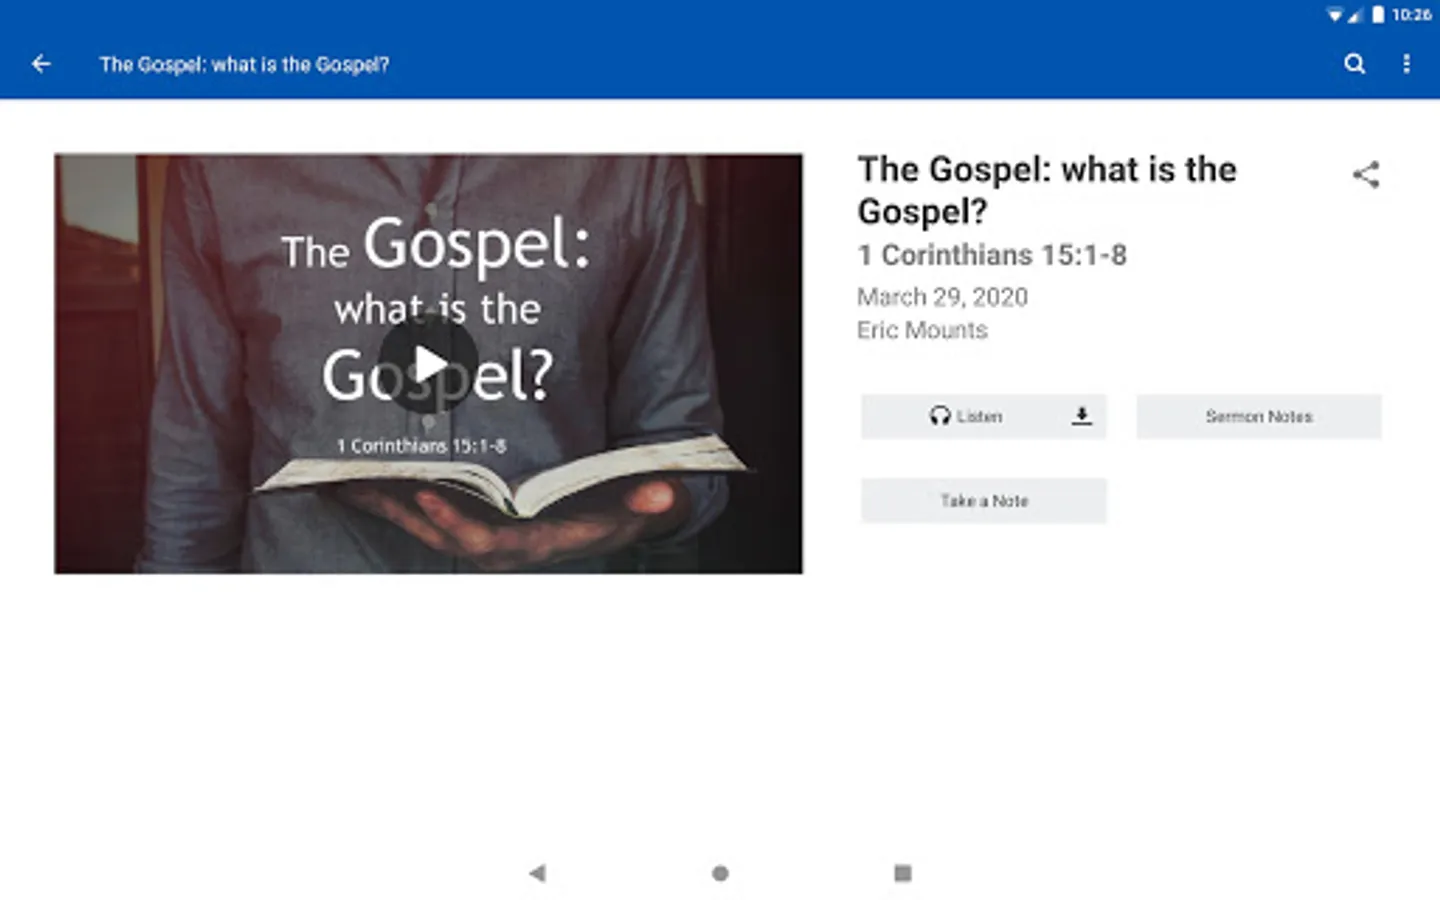Screen dimensions: 1440x900
Task: Click the Take a Note button
Action: [983, 501]
